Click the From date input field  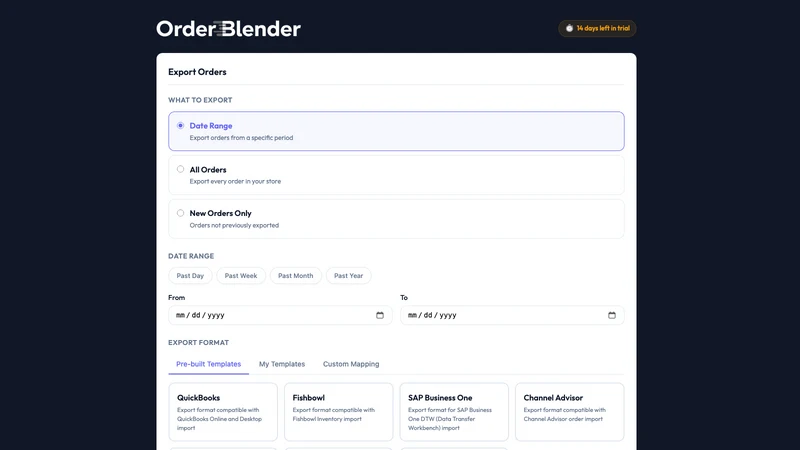[x=280, y=315]
